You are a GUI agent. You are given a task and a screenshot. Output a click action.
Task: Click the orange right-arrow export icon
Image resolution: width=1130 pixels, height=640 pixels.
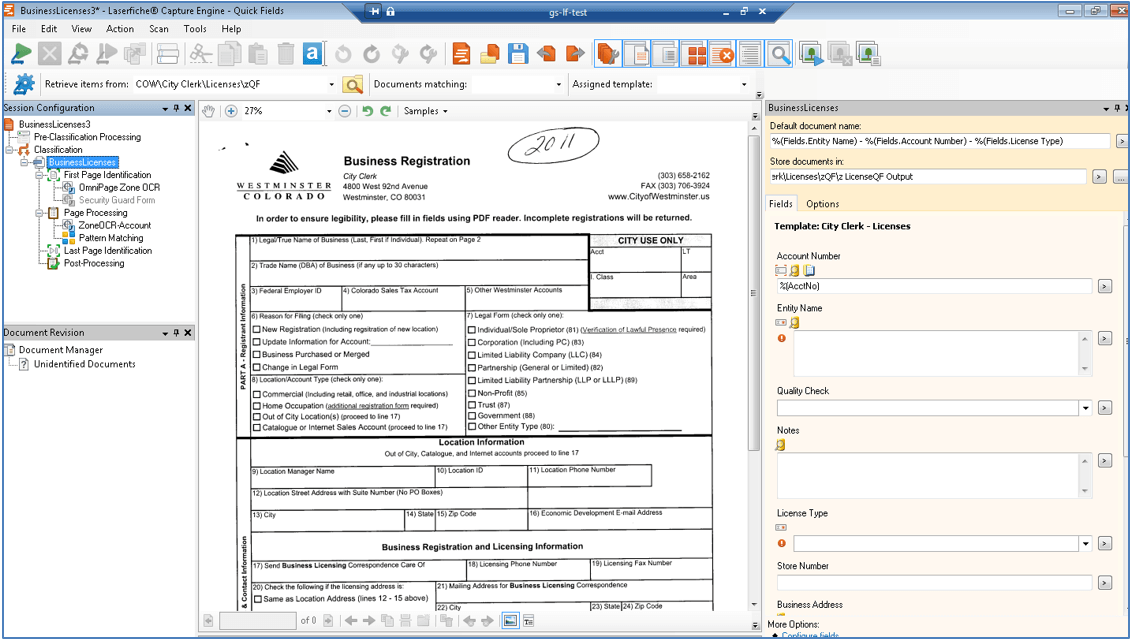pyautogui.click(x=574, y=54)
